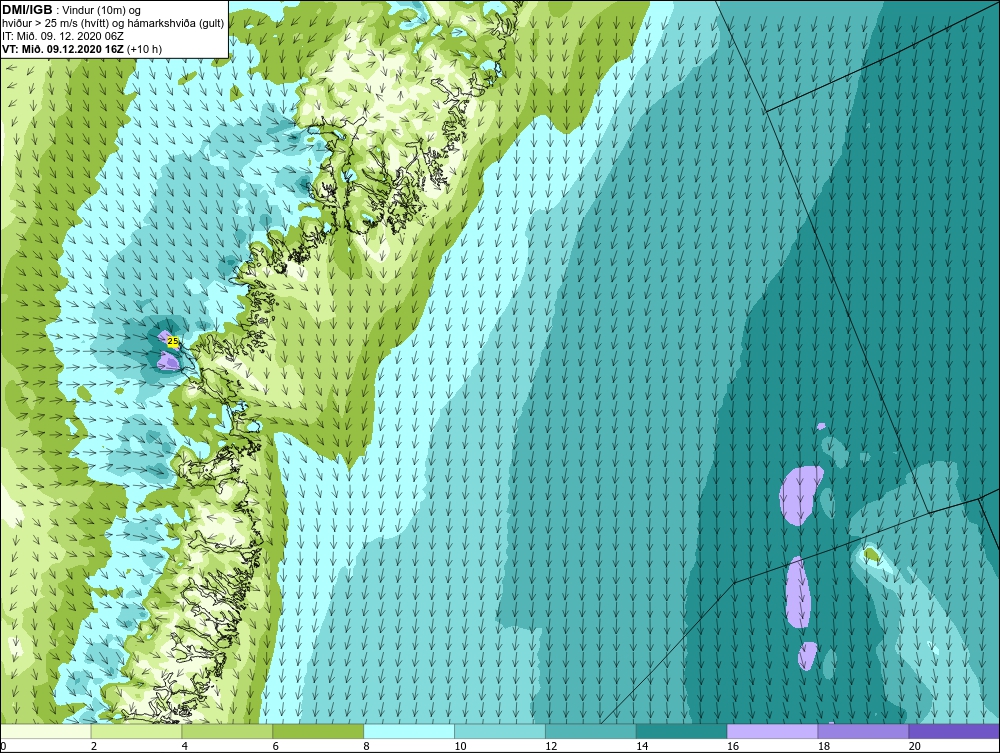This screenshot has width=1000, height=753.
Task: Click the 12–14 m/s teal legend swatch
Action: 591,731
